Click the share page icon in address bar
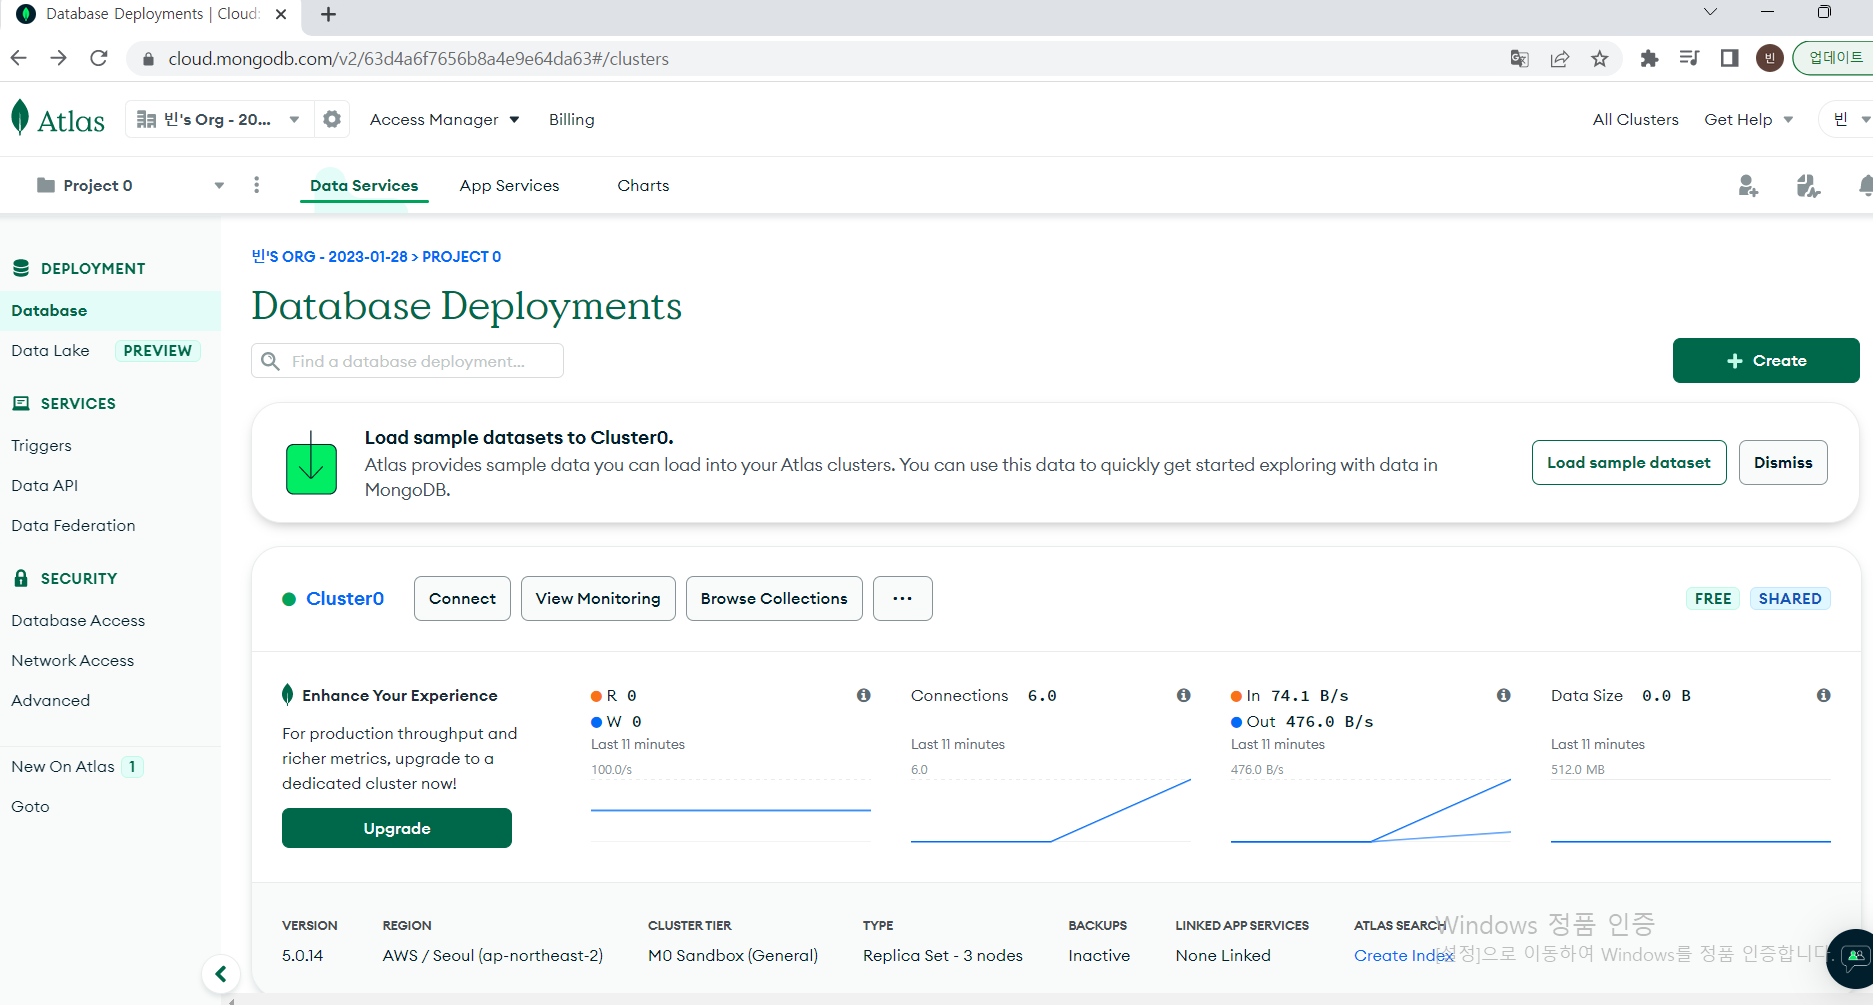1873x1005 pixels. coord(1560,59)
